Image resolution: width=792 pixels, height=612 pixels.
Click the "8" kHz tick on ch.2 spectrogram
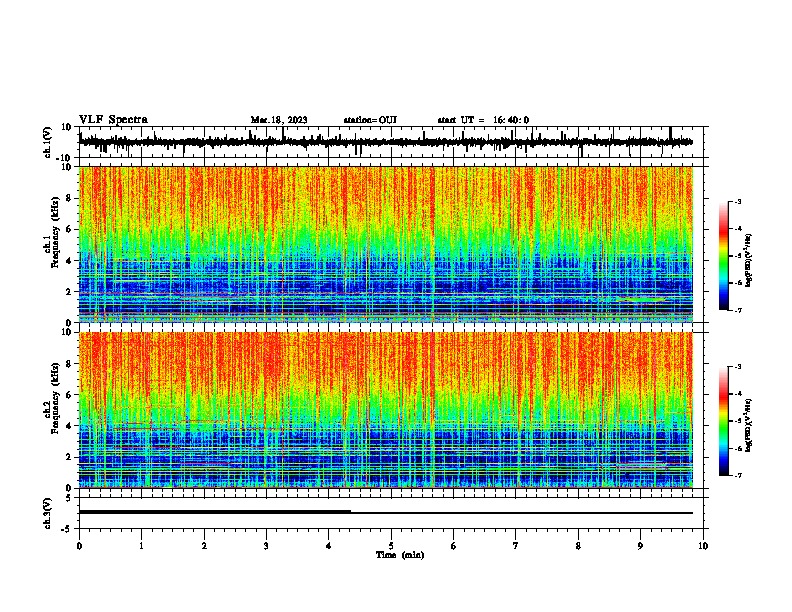tap(69, 364)
